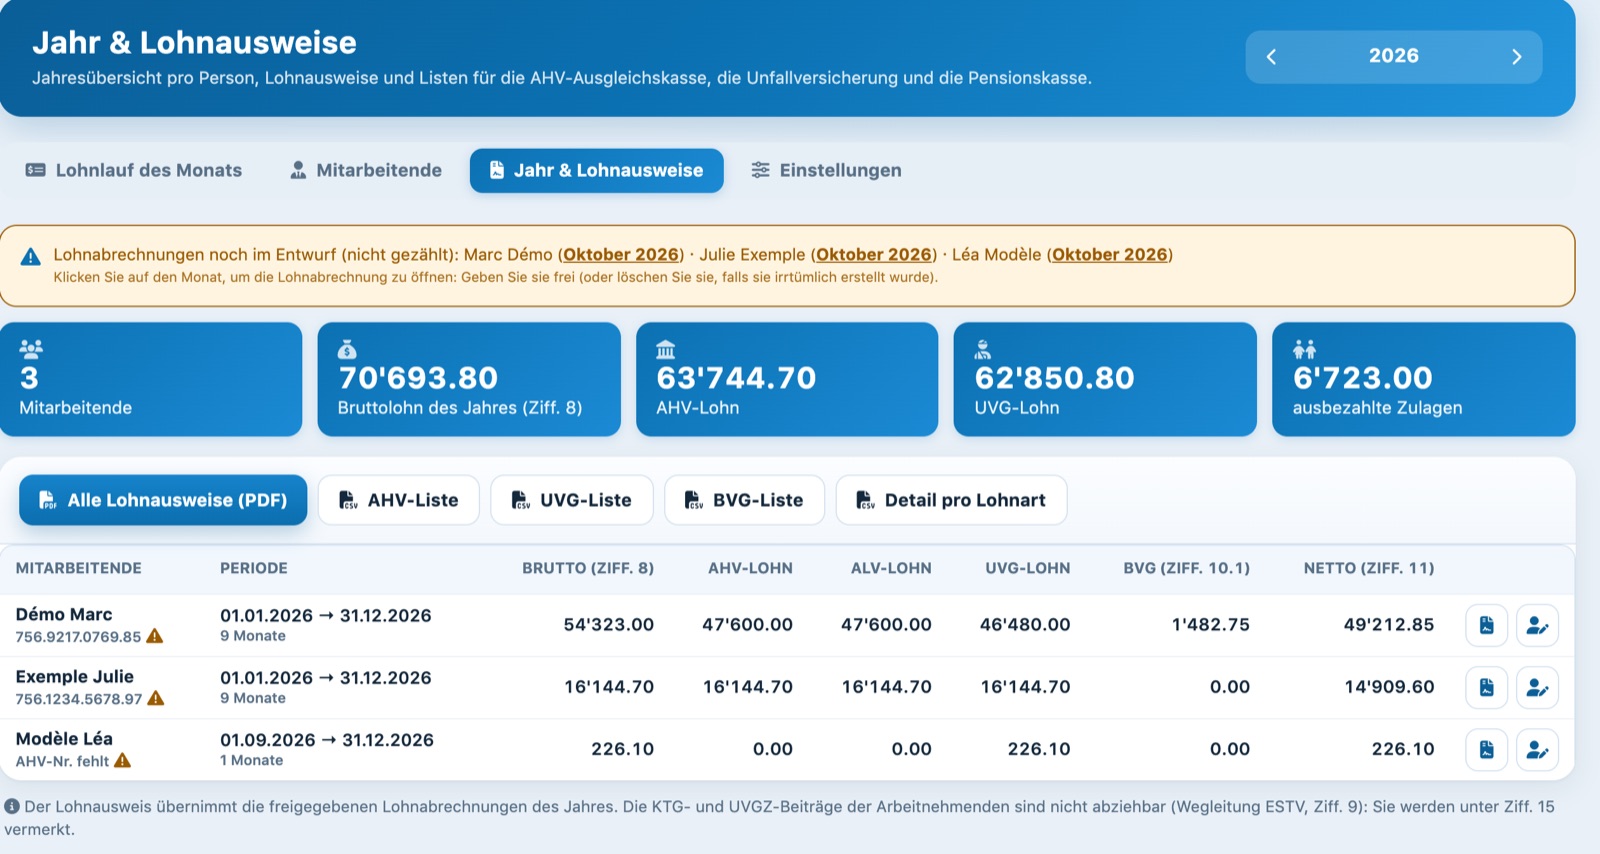Click the name Exemple Julie
1600x854 pixels.
(75, 676)
